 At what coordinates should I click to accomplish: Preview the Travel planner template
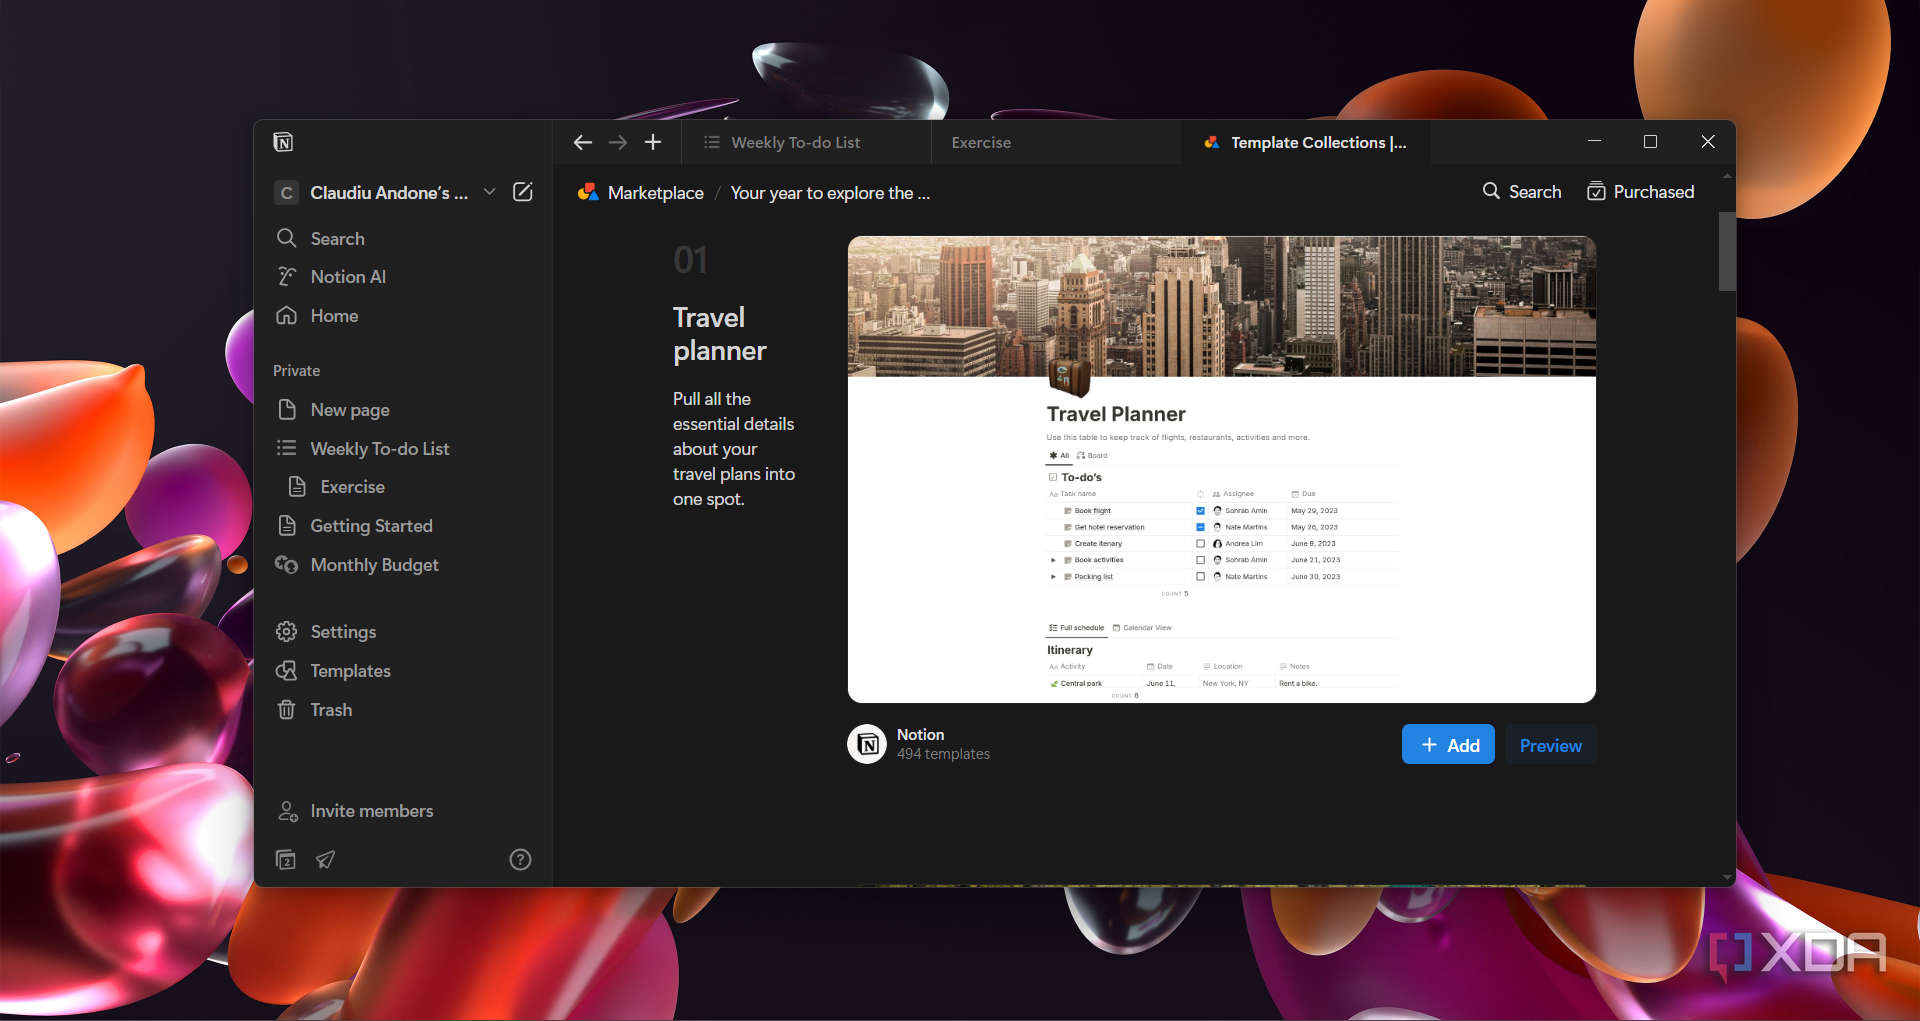pyautogui.click(x=1550, y=745)
